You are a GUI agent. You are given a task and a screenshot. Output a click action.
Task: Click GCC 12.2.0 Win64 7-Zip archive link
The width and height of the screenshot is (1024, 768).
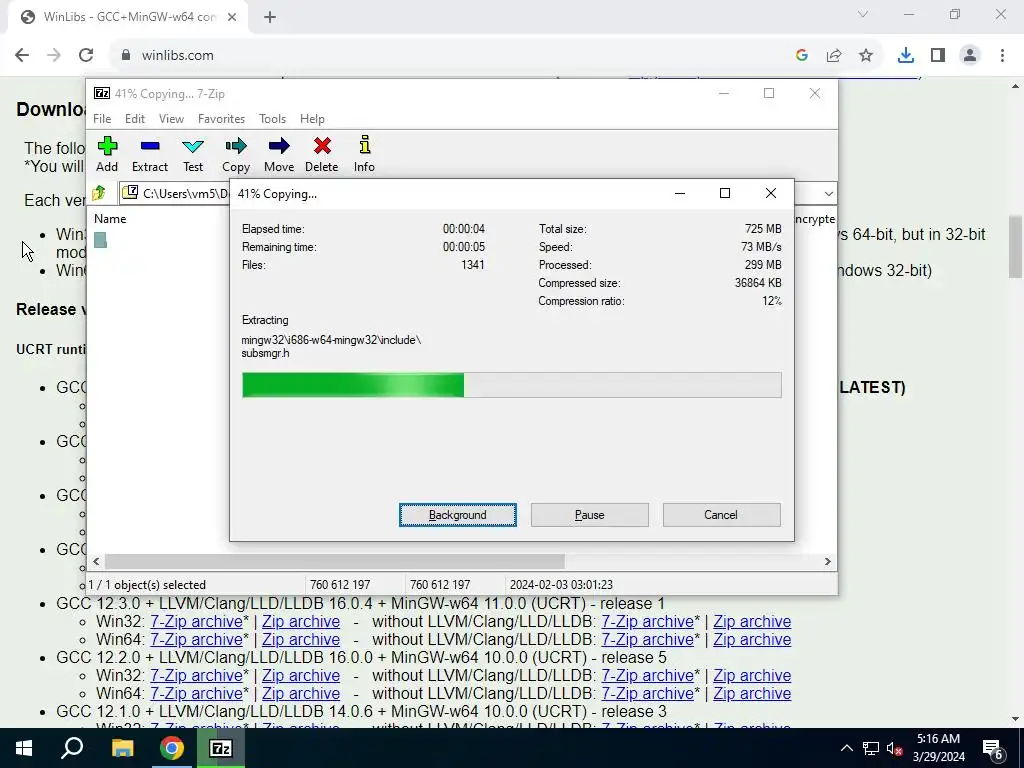tap(196, 694)
